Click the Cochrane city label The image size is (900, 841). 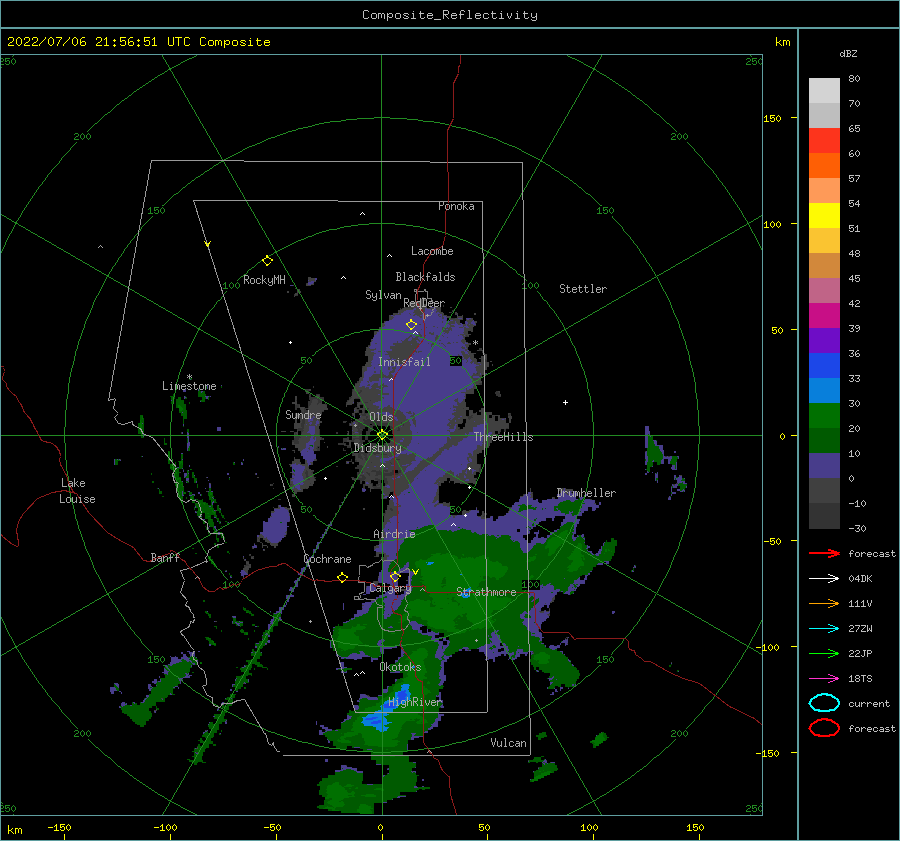[327, 559]
